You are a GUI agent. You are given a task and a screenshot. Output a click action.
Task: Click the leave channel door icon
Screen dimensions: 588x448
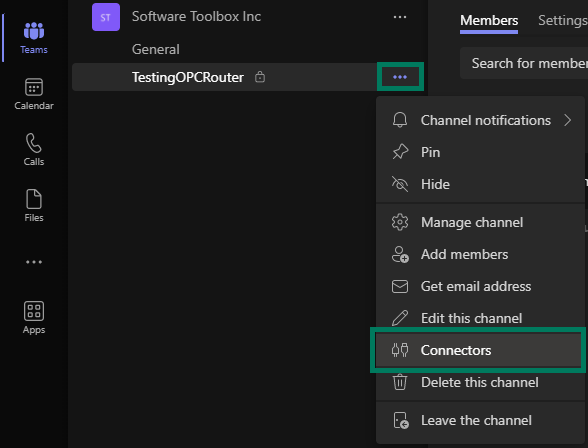coord(401,420)
